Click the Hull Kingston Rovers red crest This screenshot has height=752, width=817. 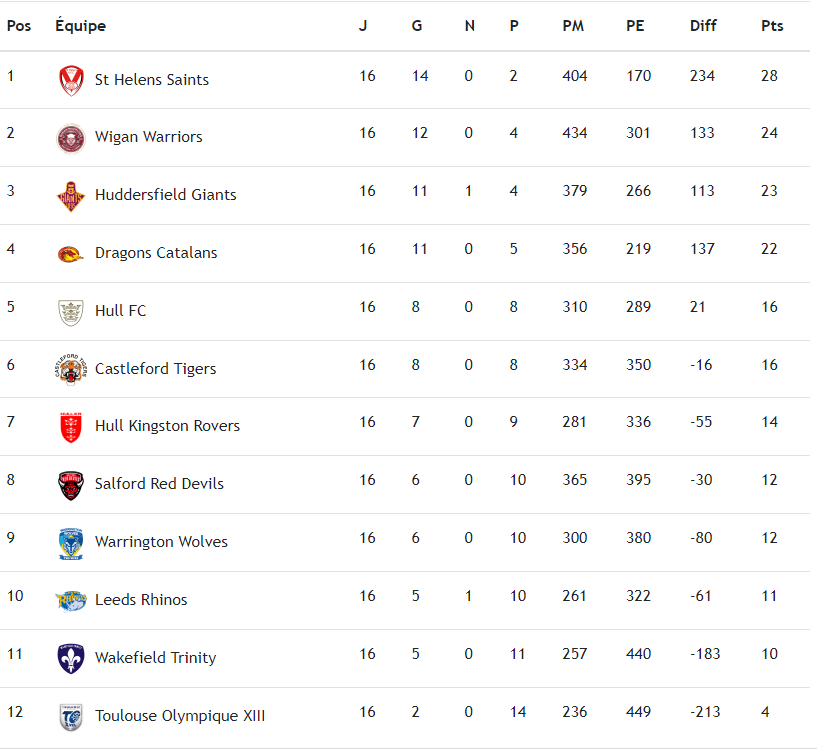coord(71,427)
